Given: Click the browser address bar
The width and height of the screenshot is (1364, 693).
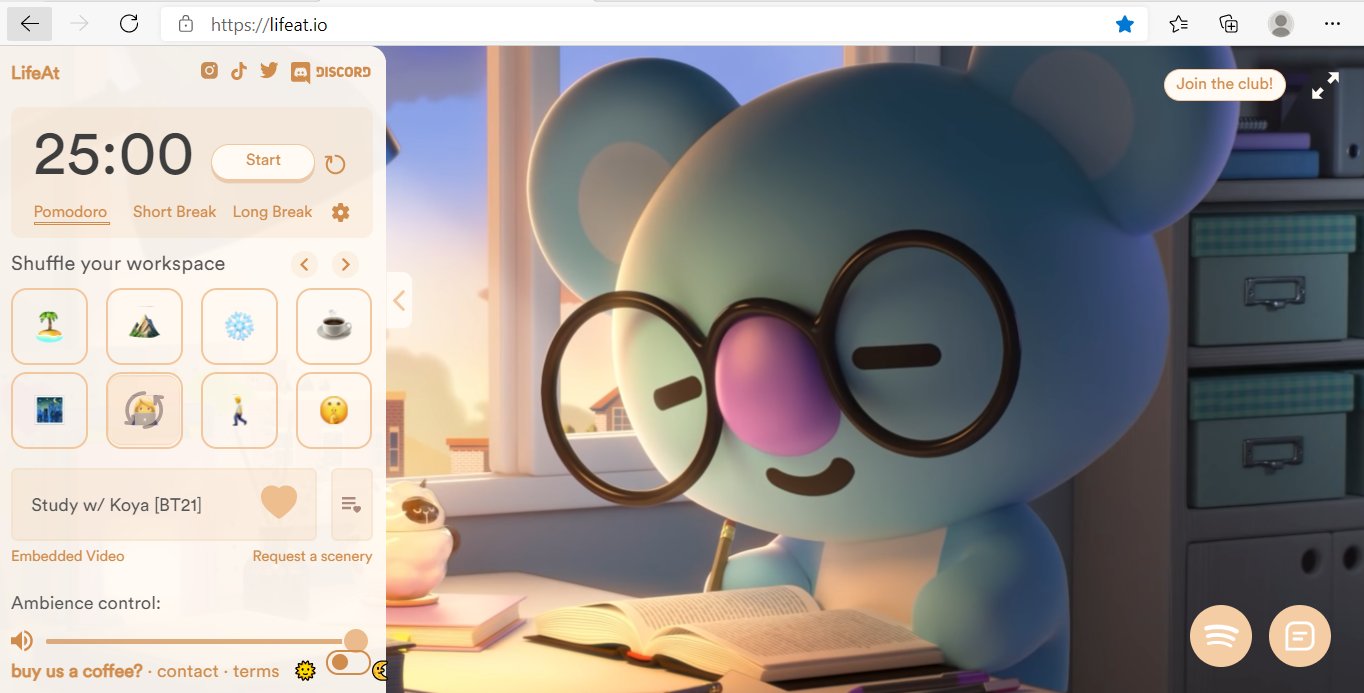Looking at the screenshot, I should 655,24.
